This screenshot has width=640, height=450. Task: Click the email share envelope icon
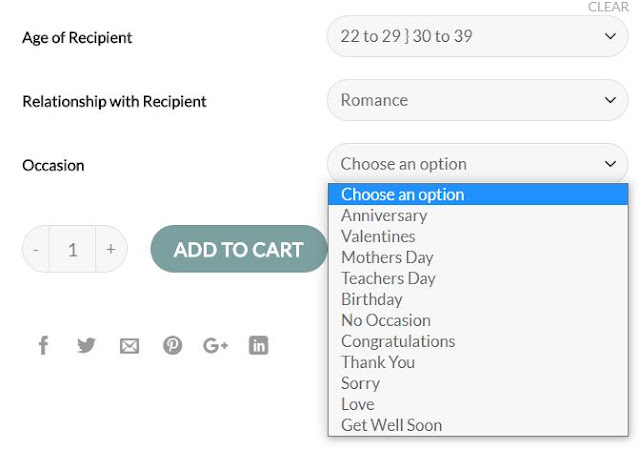pos(129,346)
